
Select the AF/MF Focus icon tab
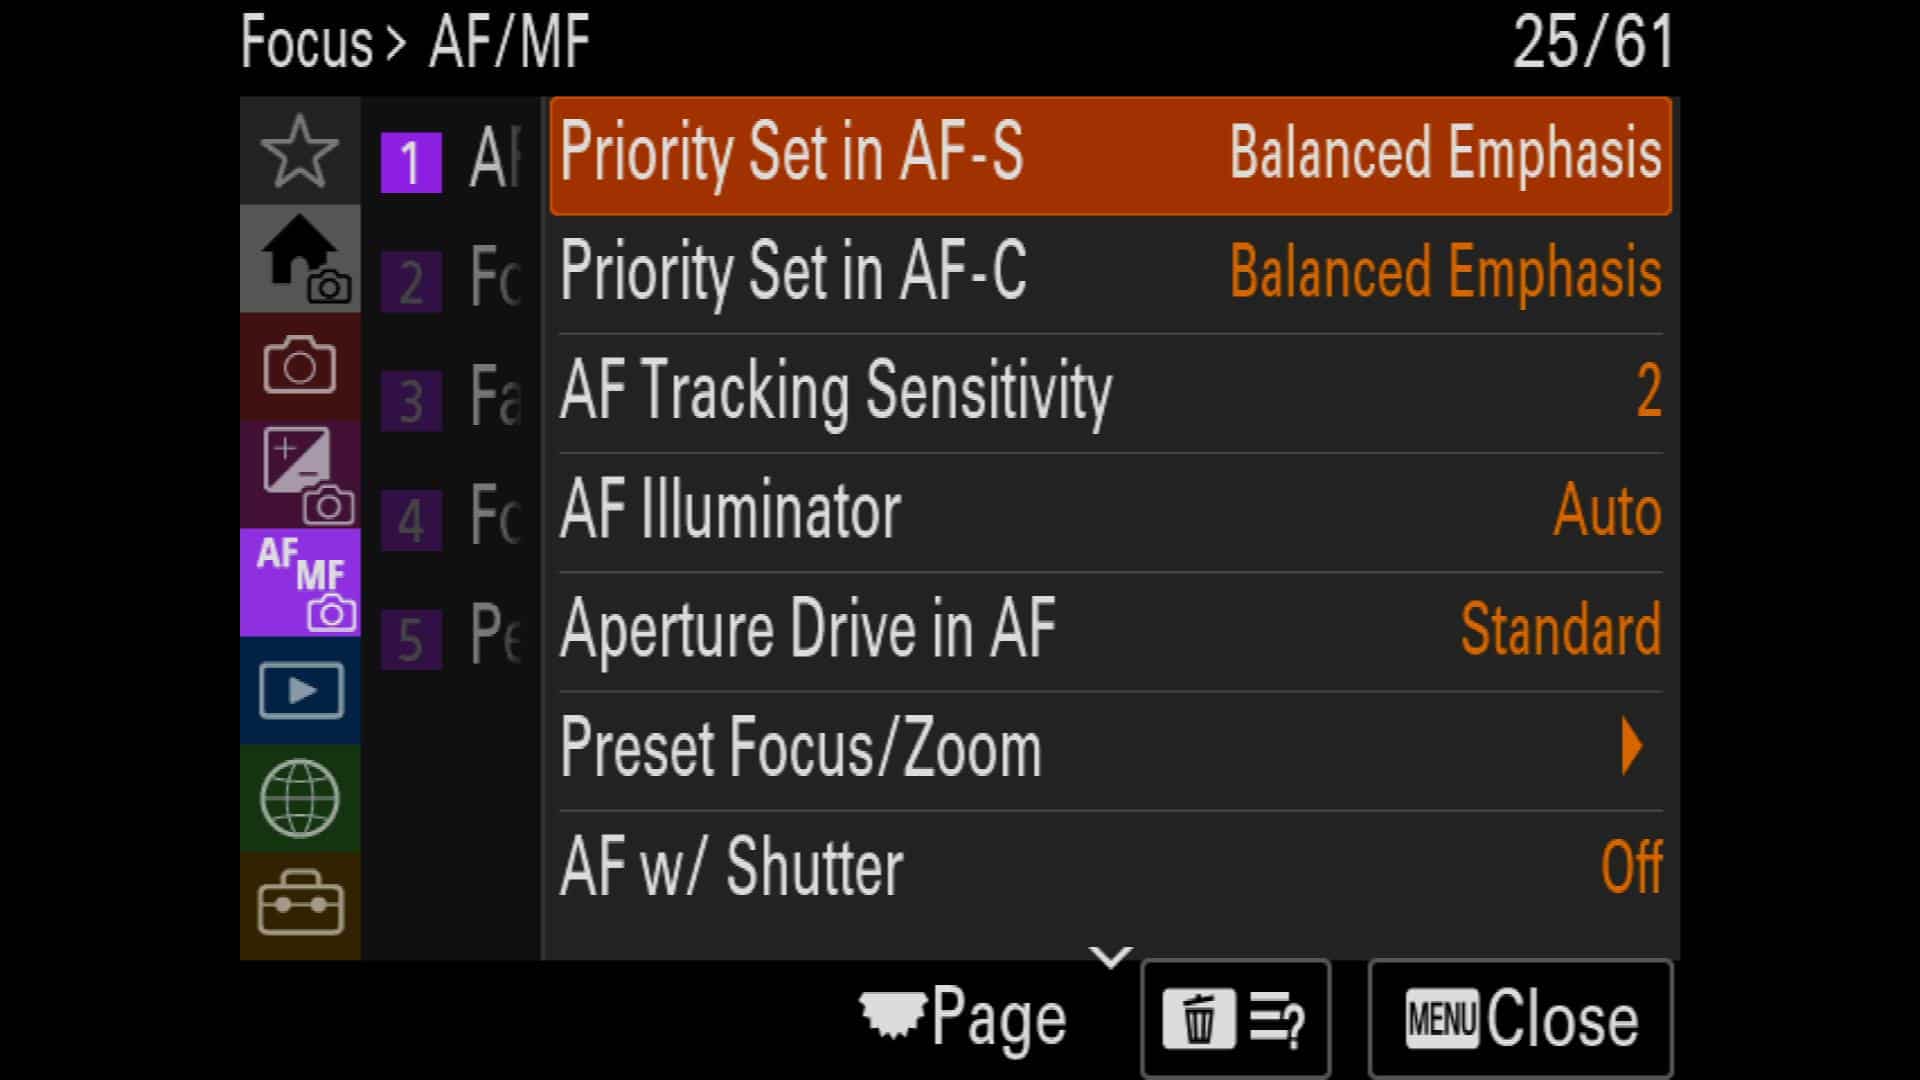300,582
